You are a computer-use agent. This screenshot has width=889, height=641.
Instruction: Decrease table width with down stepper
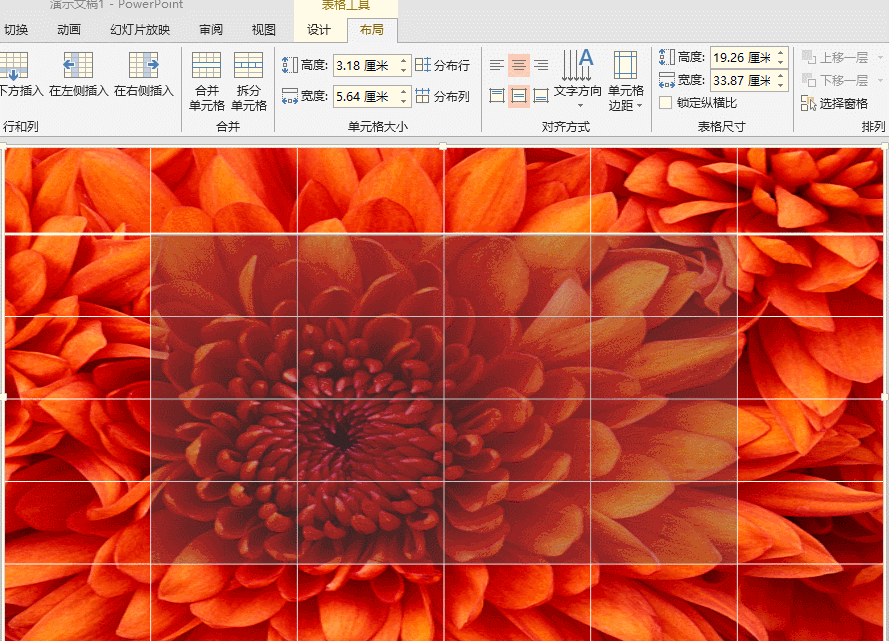[x=781, y=85]
